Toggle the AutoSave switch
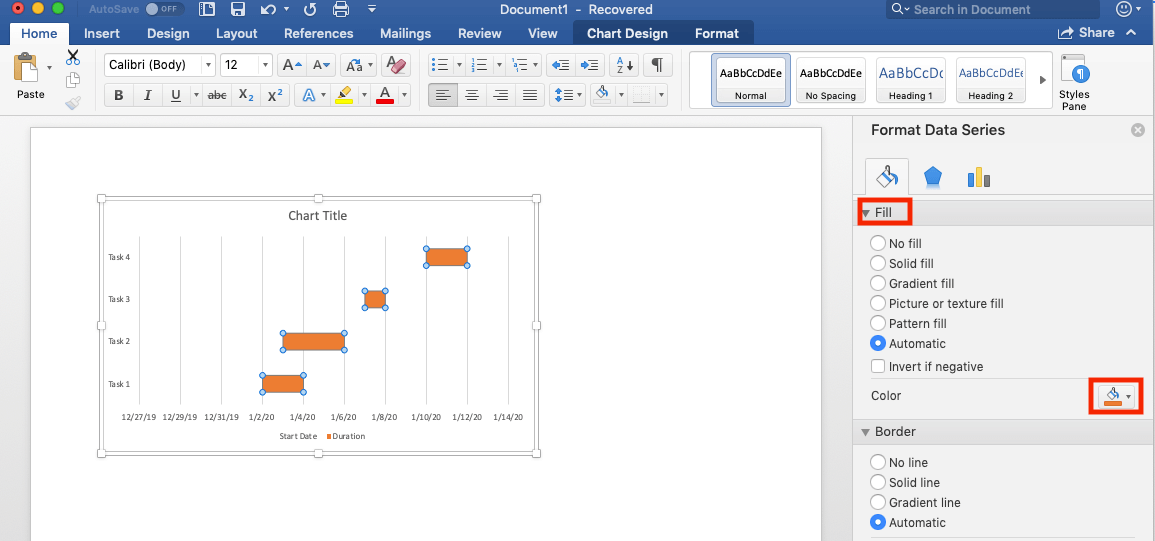 [165, 10]
